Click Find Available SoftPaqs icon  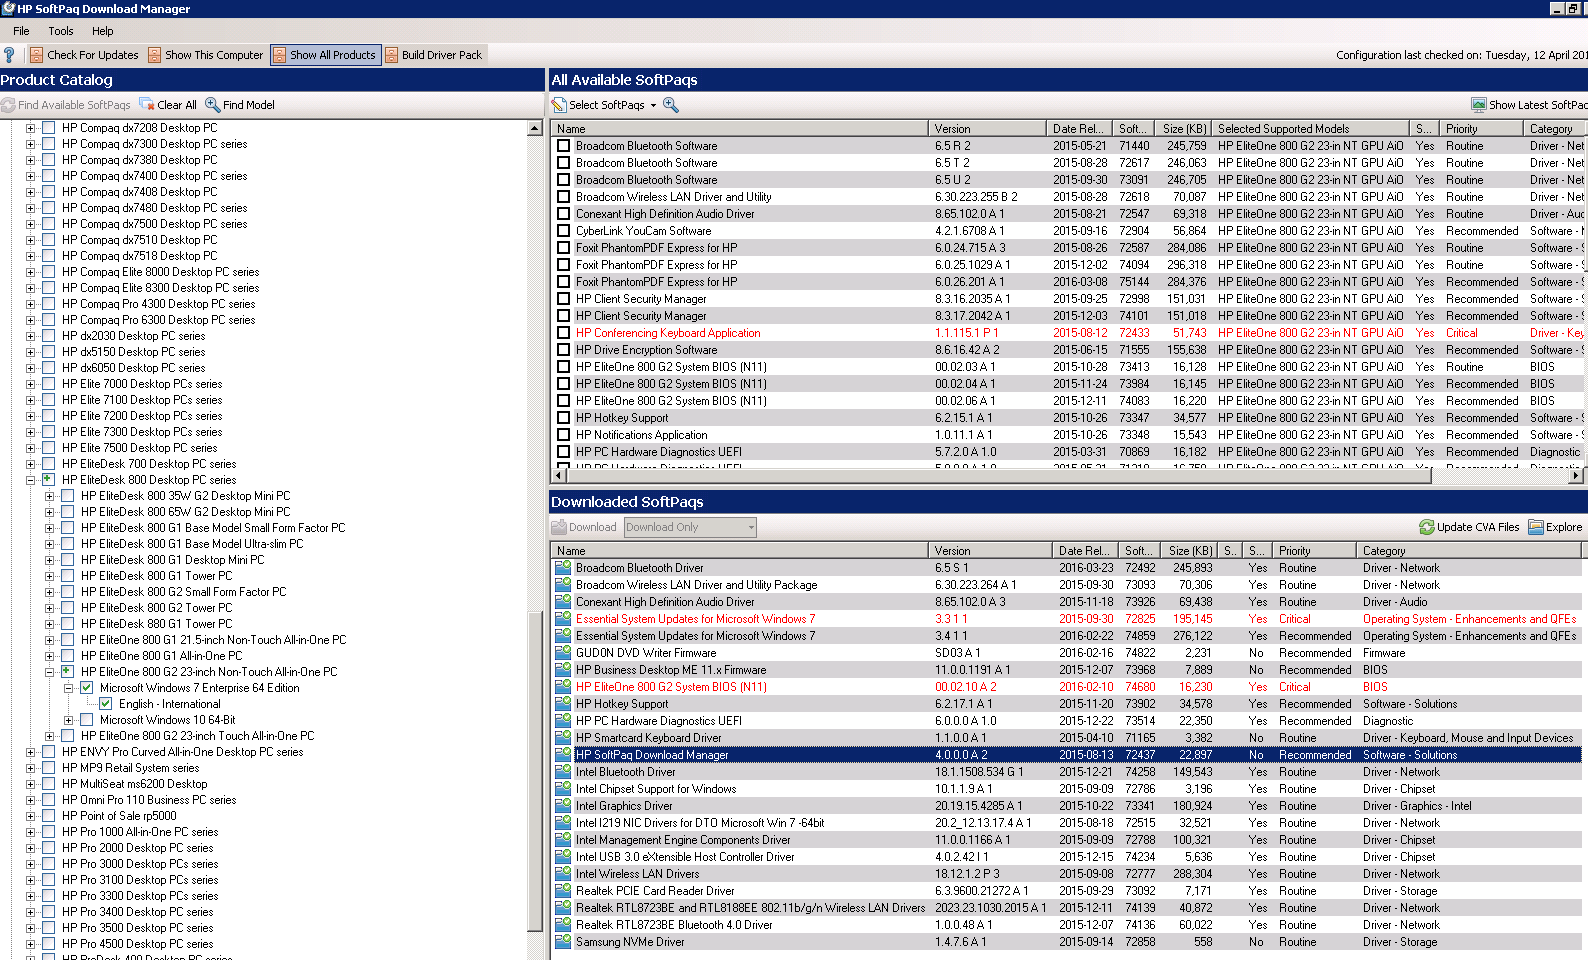8,105
